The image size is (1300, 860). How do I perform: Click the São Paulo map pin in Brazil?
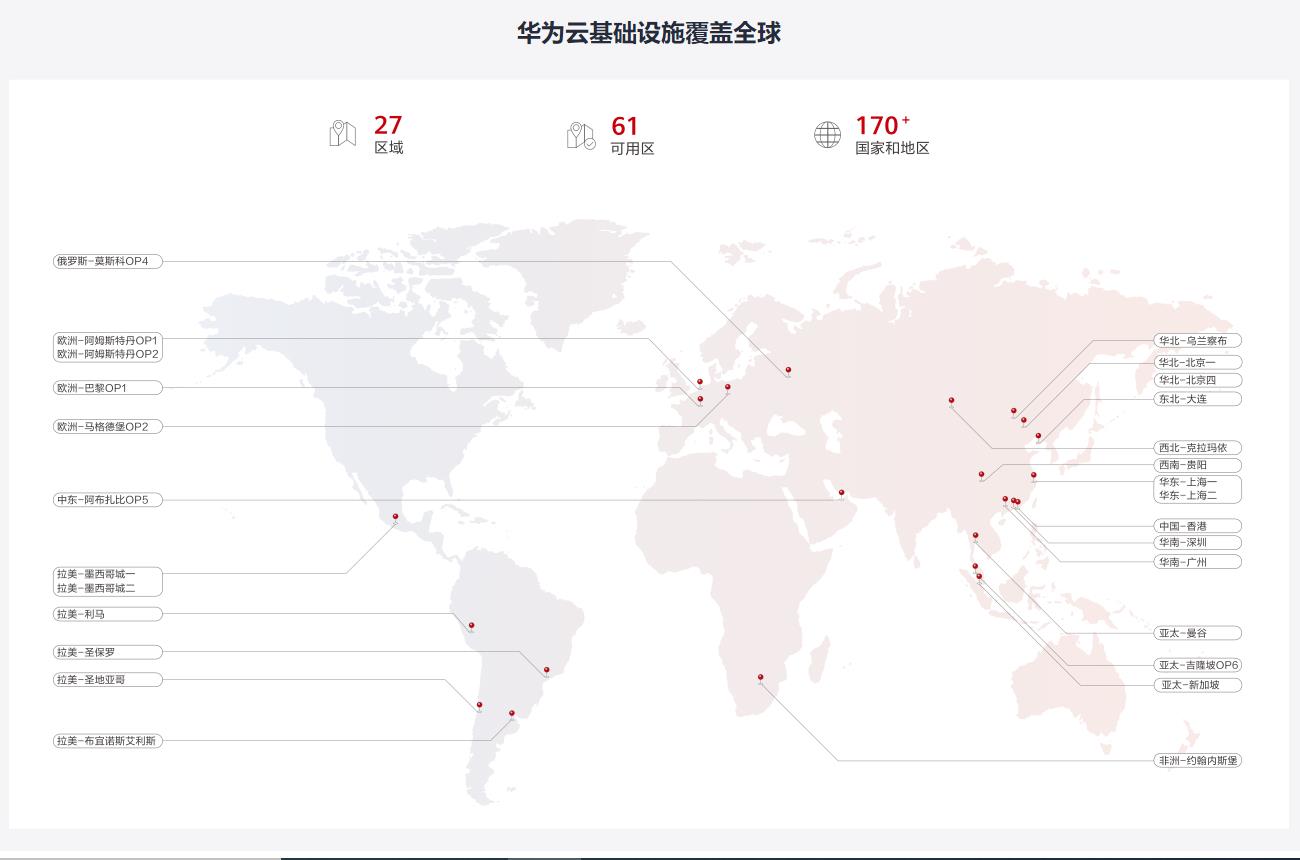546,671
